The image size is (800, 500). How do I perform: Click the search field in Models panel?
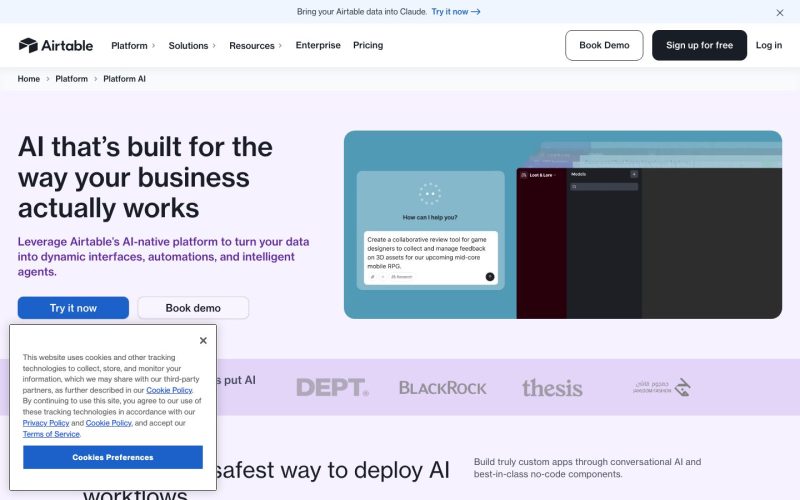coord(604,187)
